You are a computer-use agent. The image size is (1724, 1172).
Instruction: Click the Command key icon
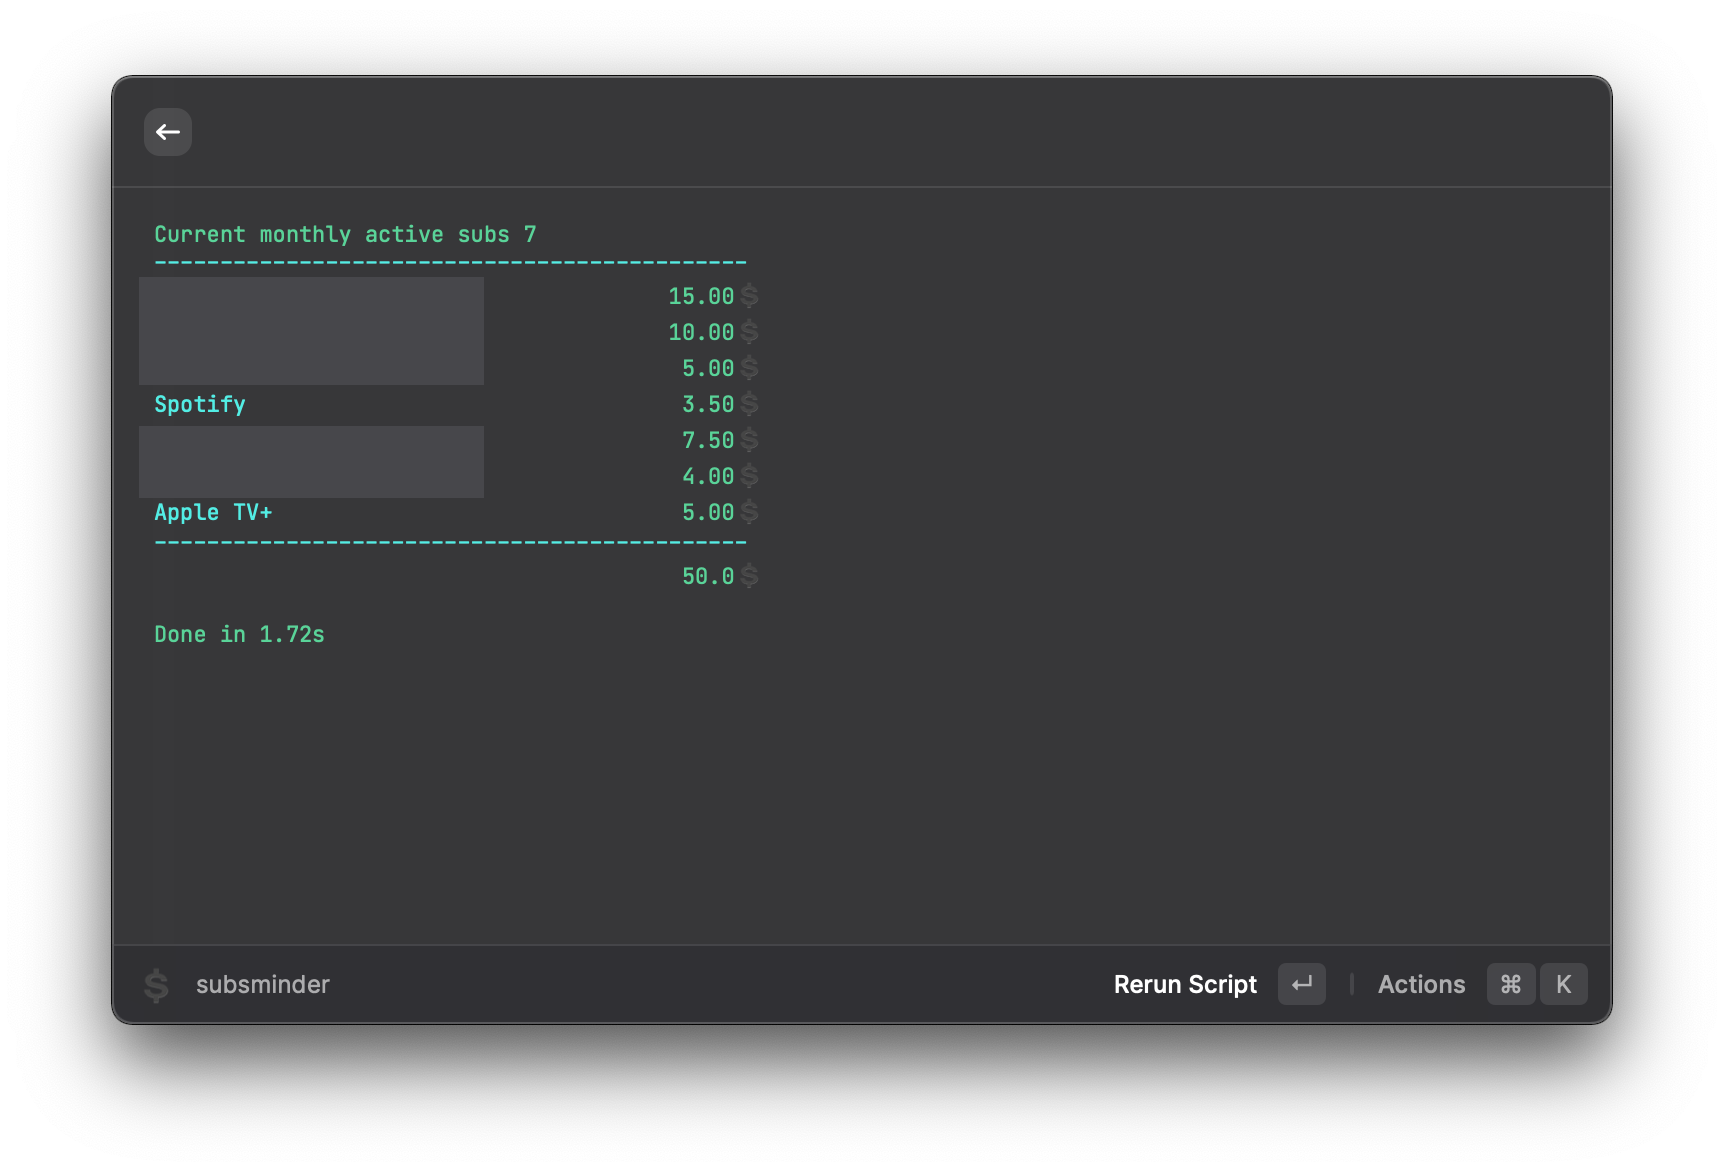click(x=1511, y=985)
